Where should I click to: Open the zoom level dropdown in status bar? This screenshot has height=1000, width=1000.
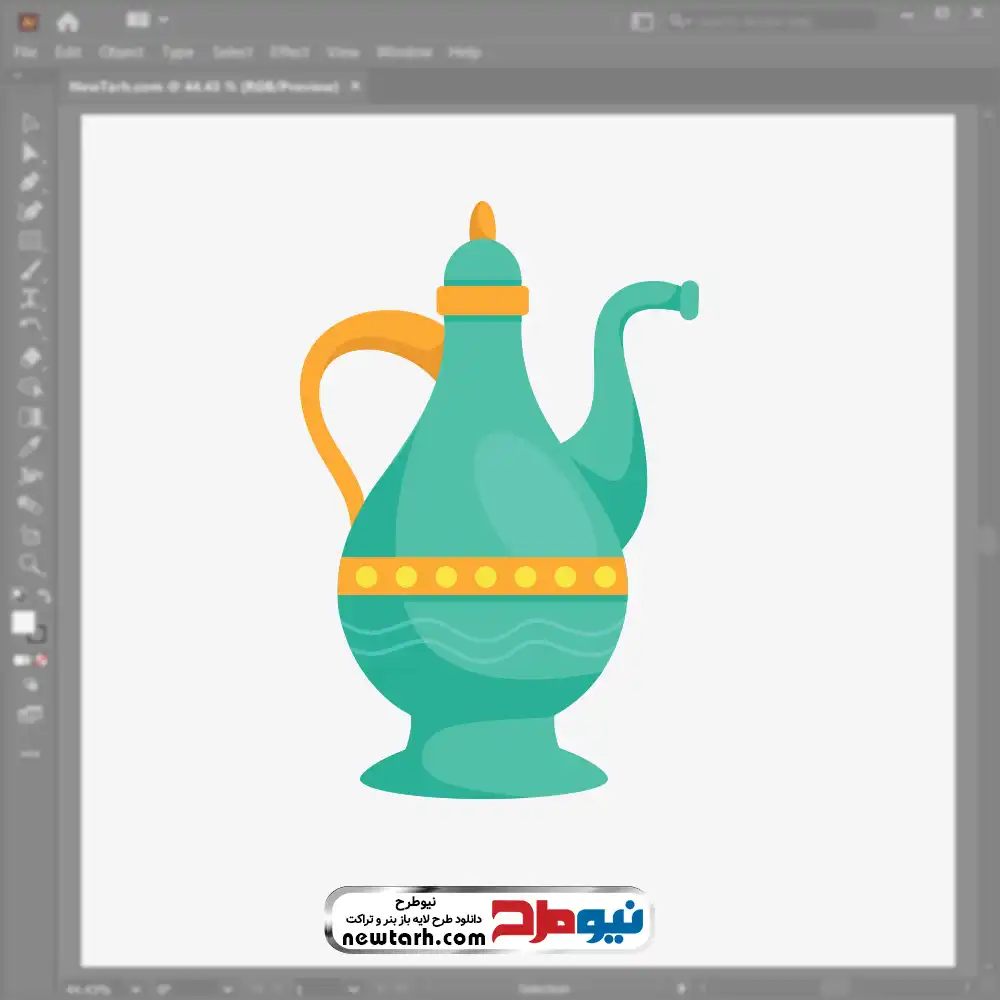[134, 989]
